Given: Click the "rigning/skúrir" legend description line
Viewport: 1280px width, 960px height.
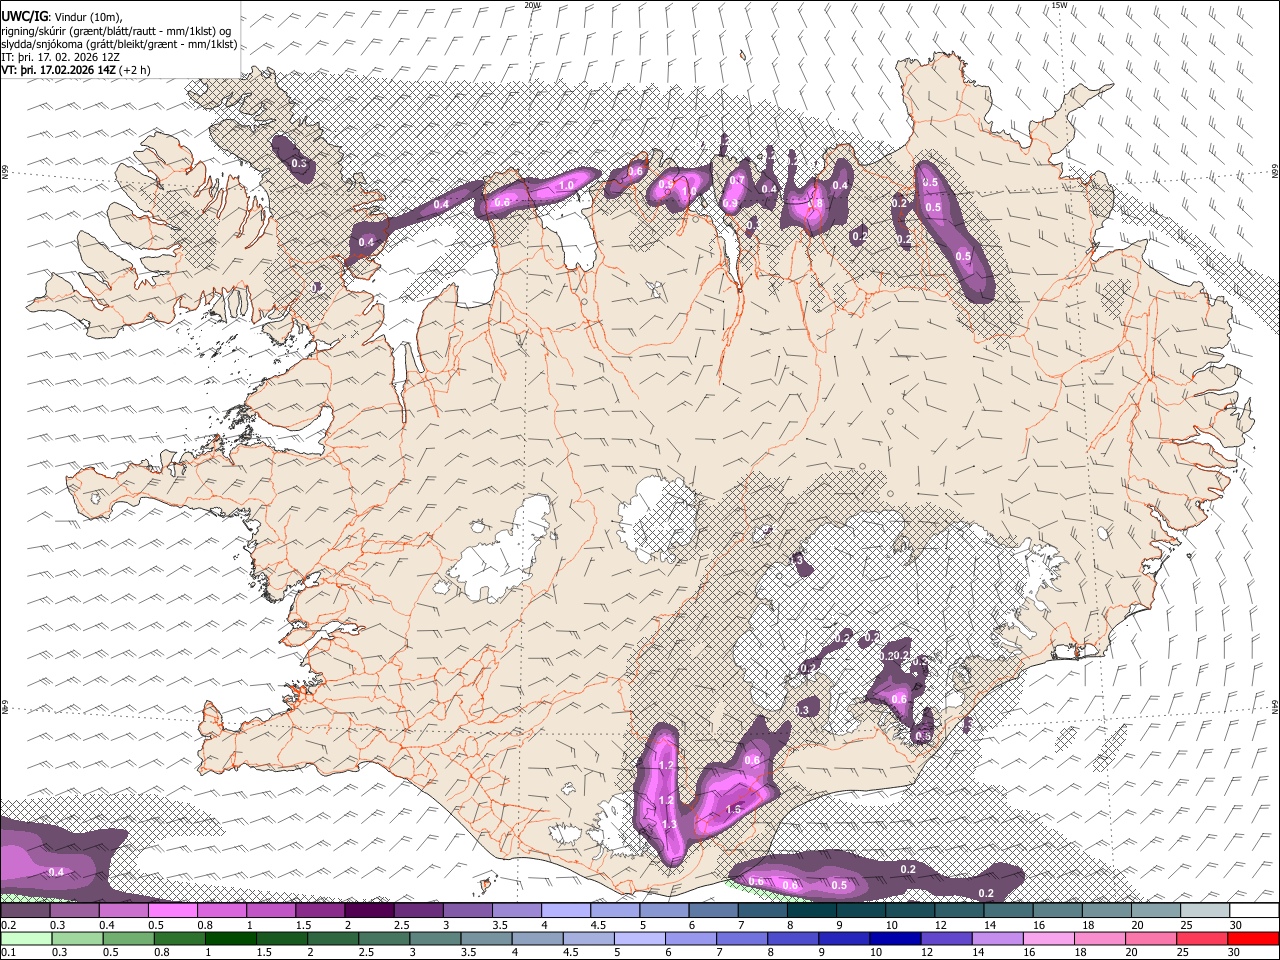Looking at the screenshot, I should [x=117, y=31].
